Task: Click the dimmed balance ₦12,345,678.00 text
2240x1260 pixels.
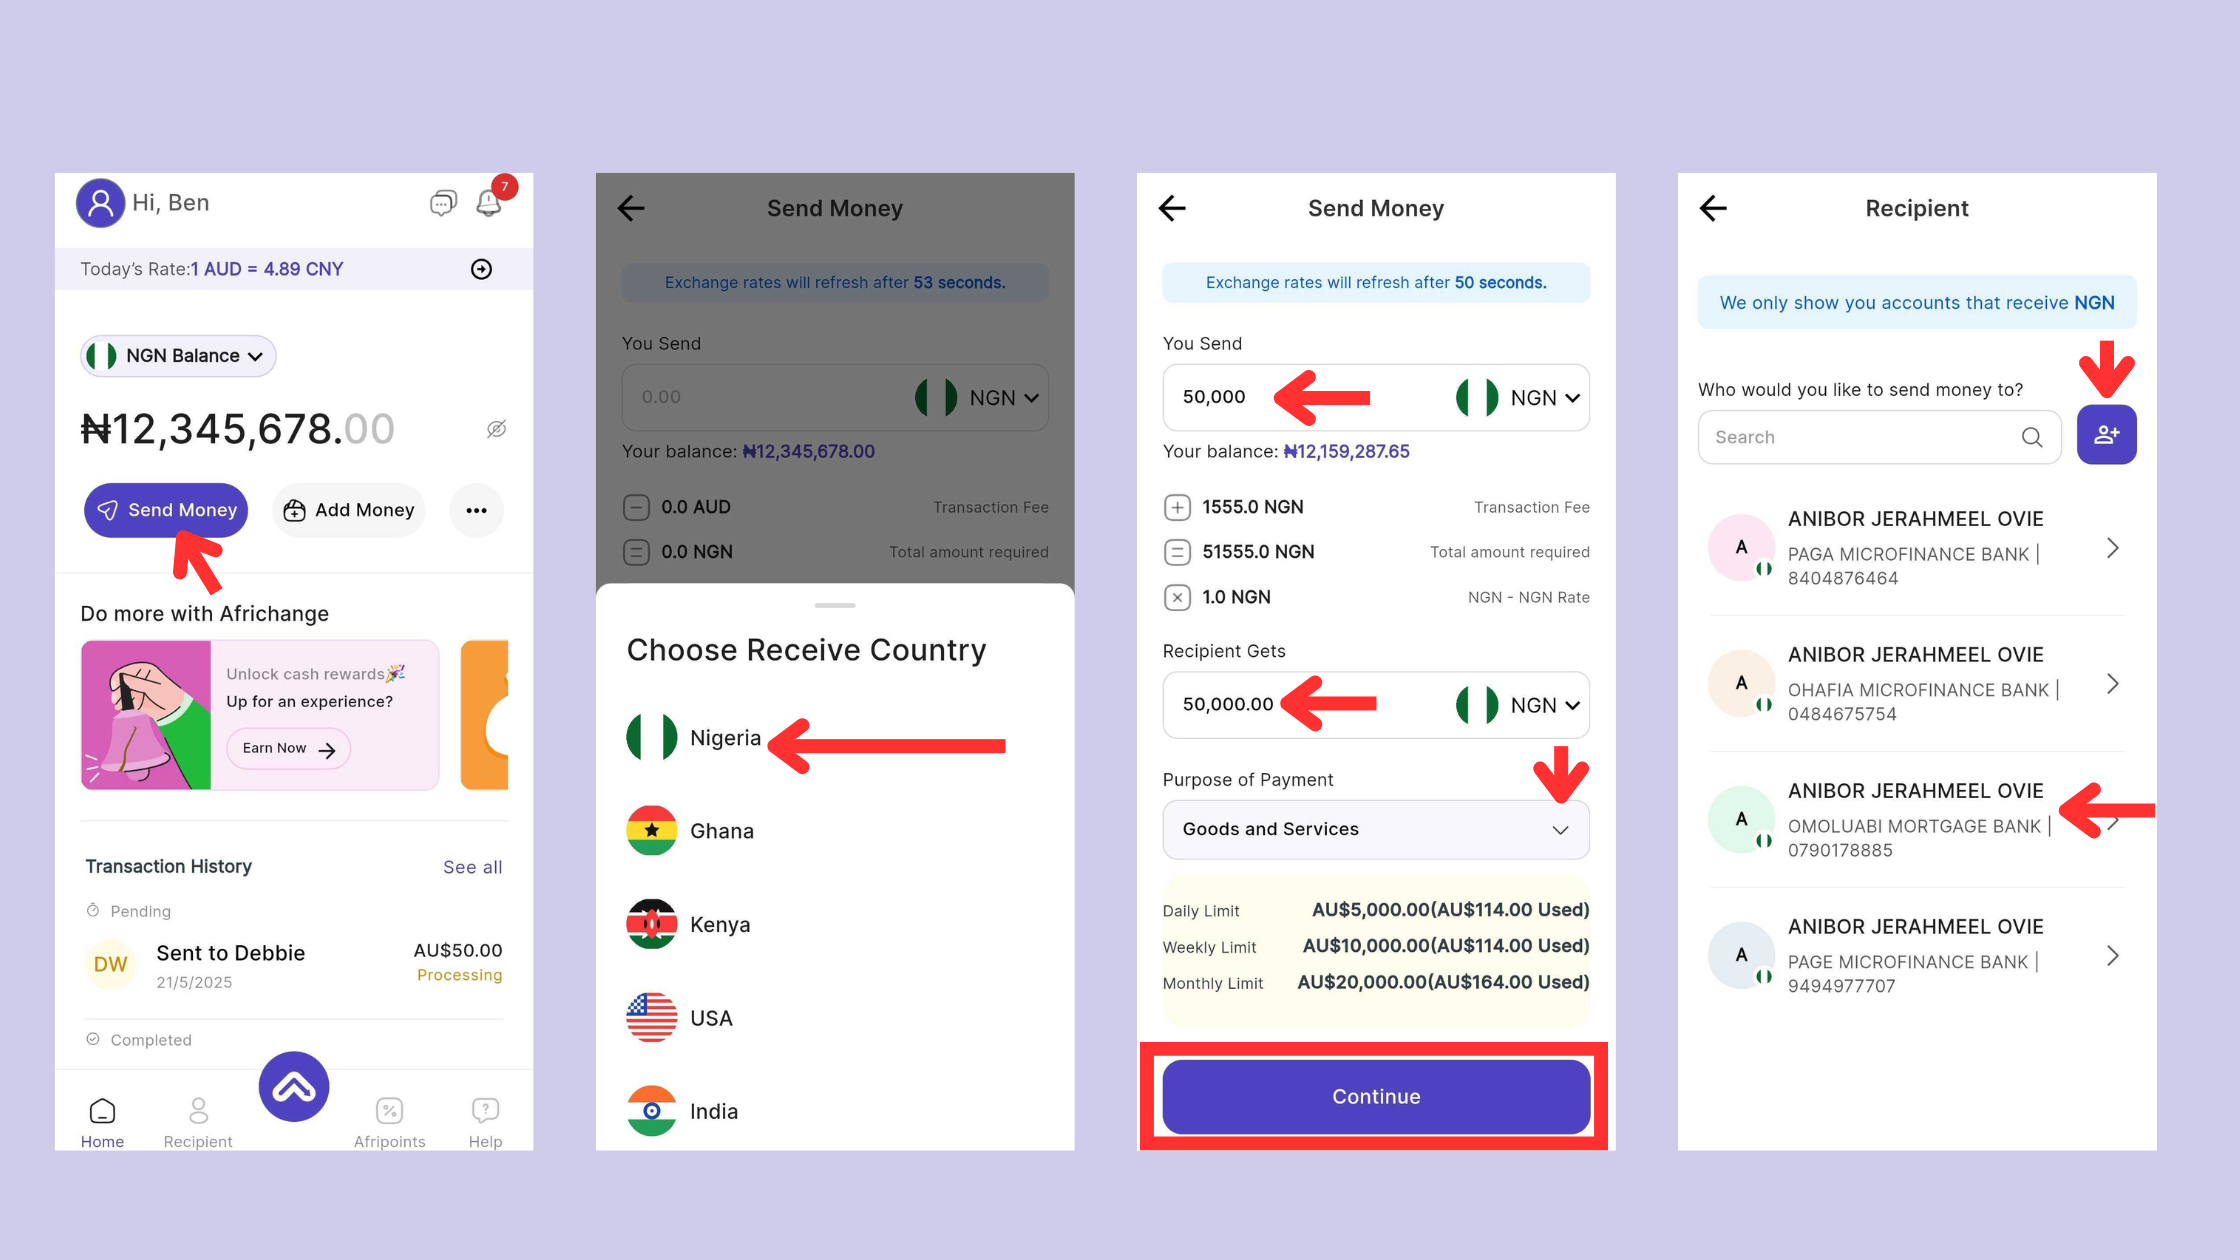Action: point(808,452)
